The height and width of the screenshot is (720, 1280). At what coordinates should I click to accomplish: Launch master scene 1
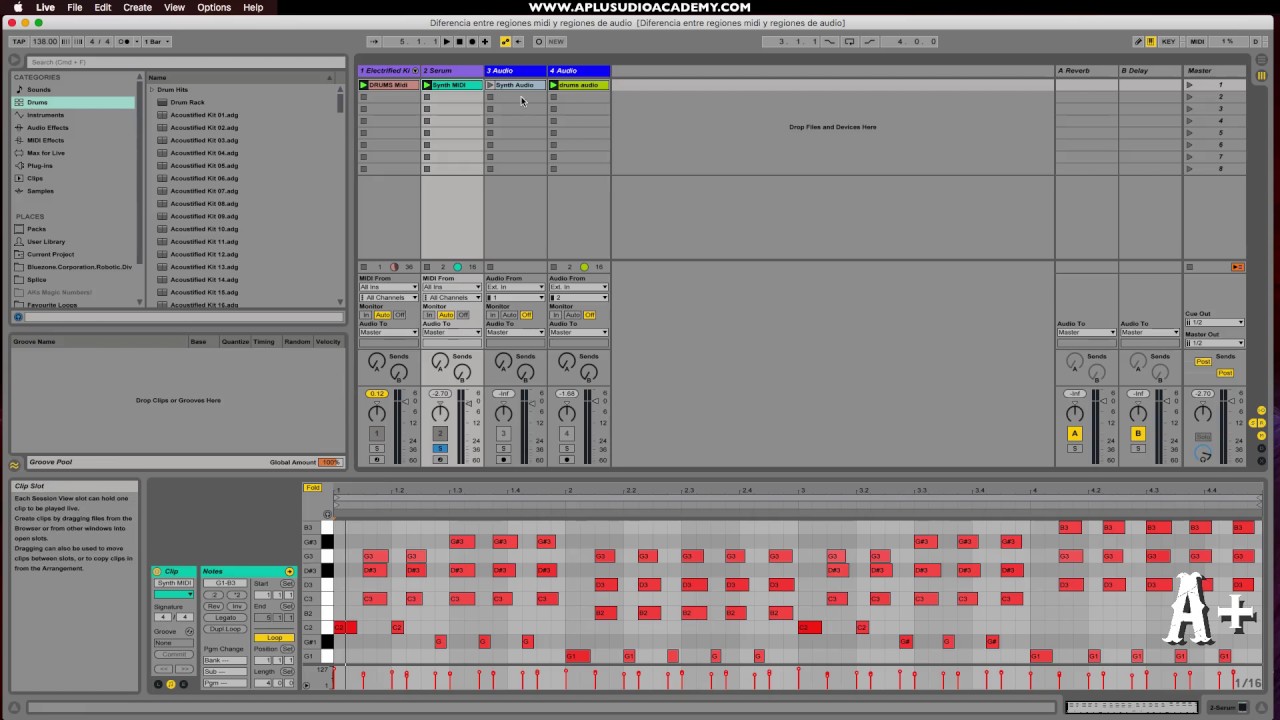(x=1189, y=85)
